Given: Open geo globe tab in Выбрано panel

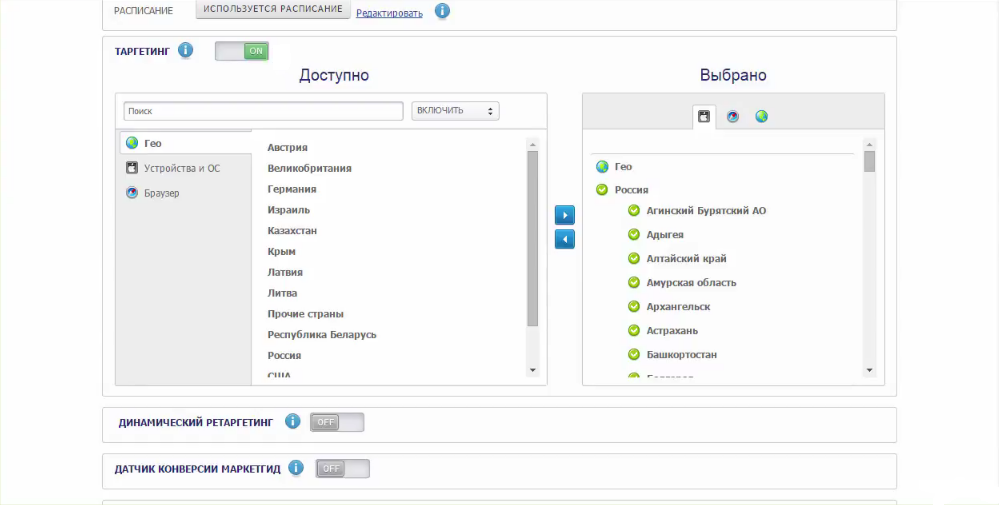Looking at the screenshot, I should (x=761, y=117).
